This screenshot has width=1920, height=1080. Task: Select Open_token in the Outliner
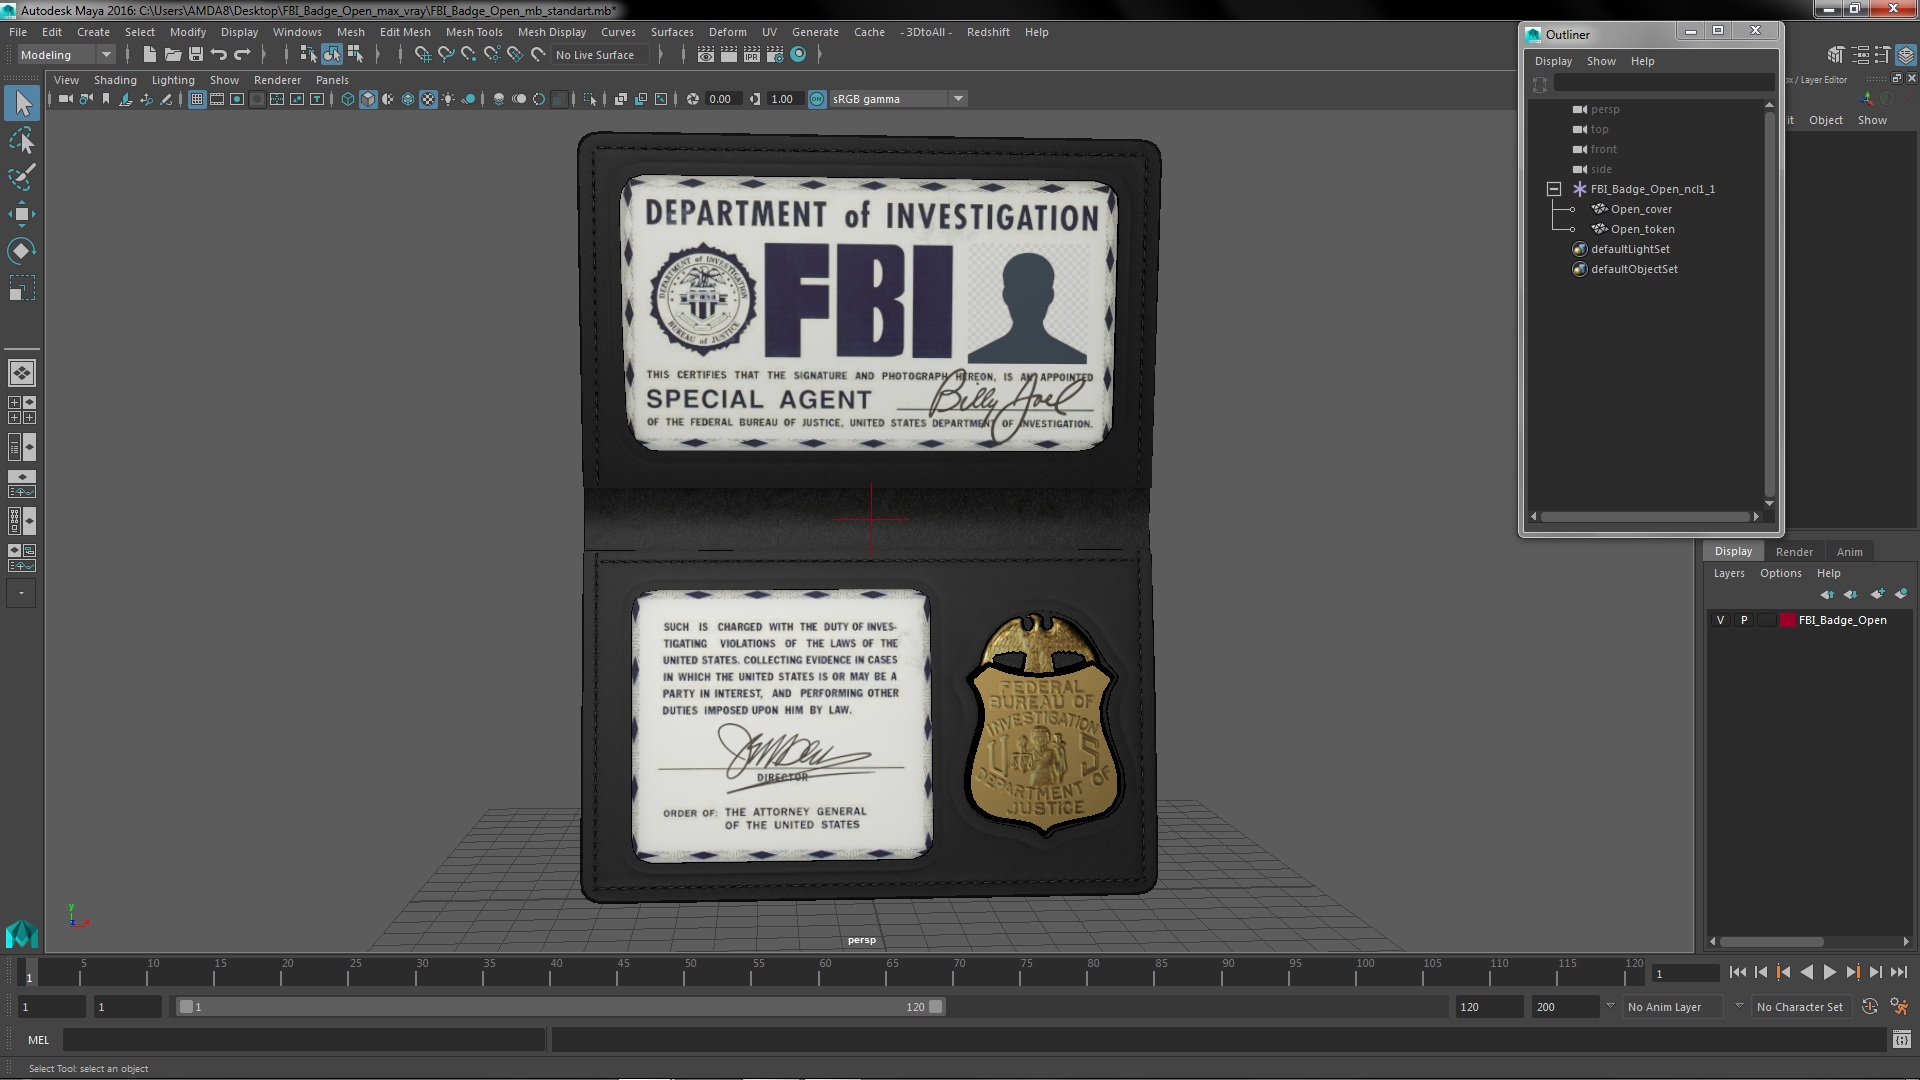click(x=1642, y=229)
